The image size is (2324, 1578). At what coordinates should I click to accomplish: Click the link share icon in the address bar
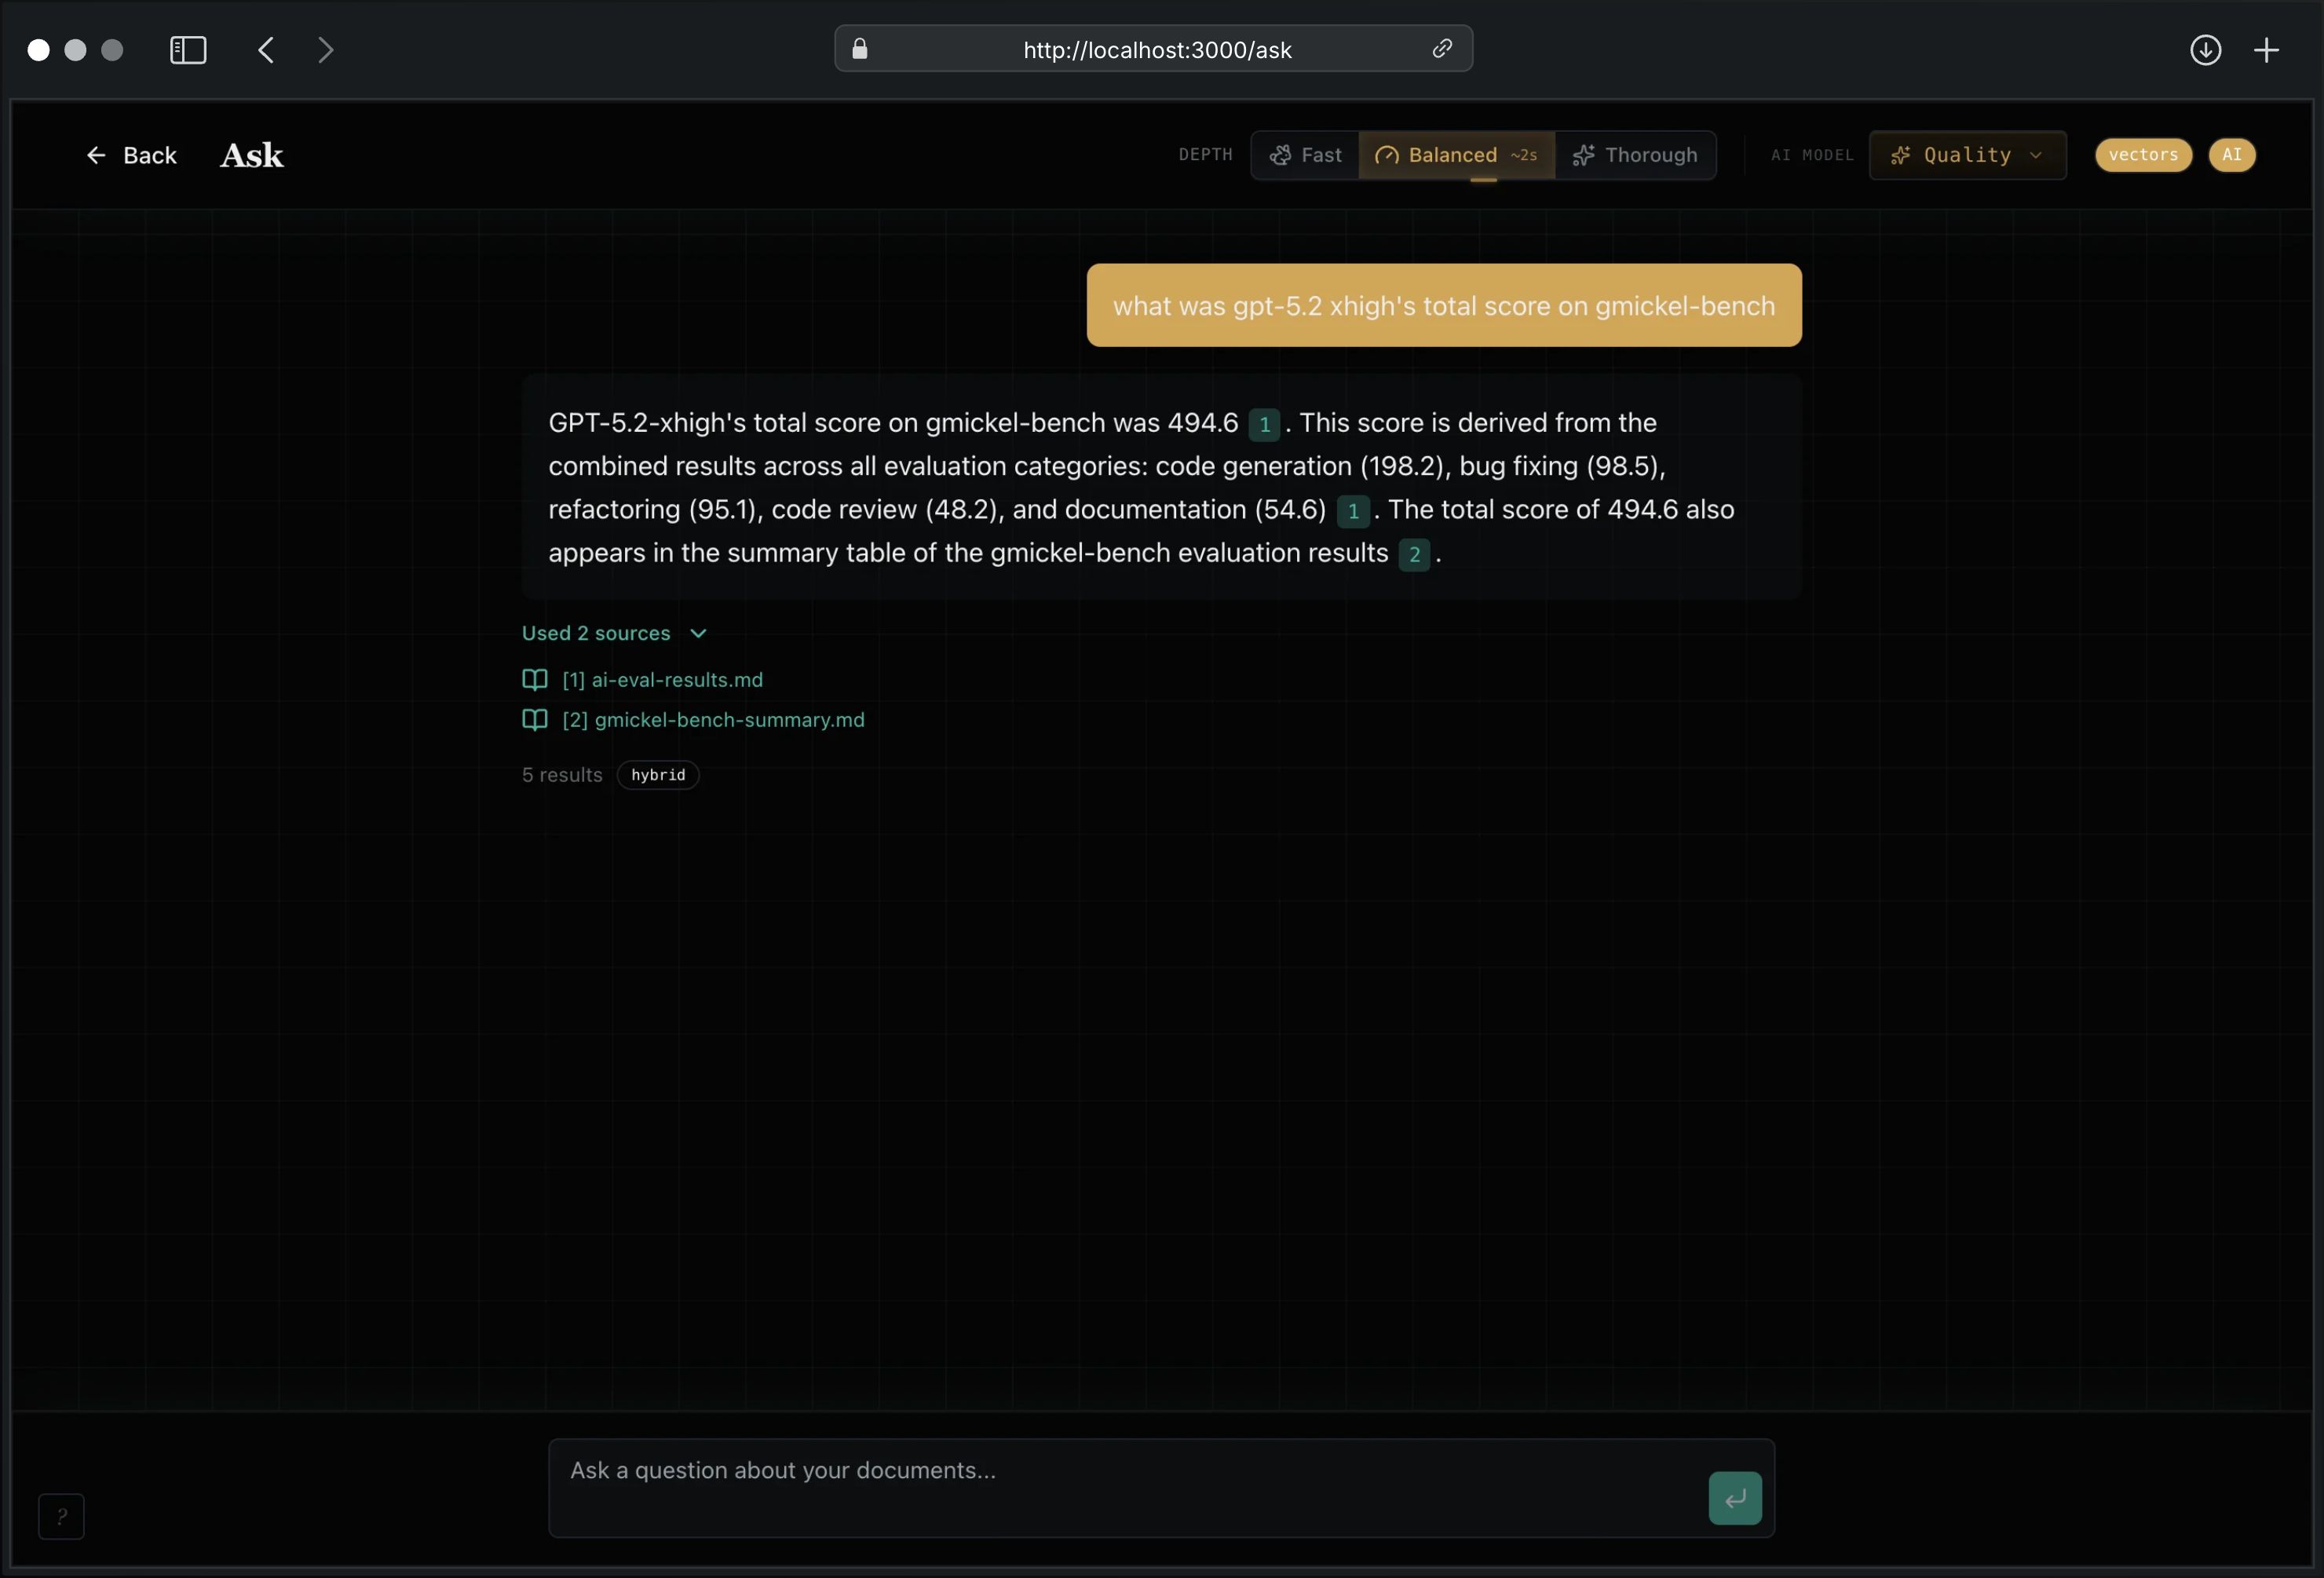1443,49
